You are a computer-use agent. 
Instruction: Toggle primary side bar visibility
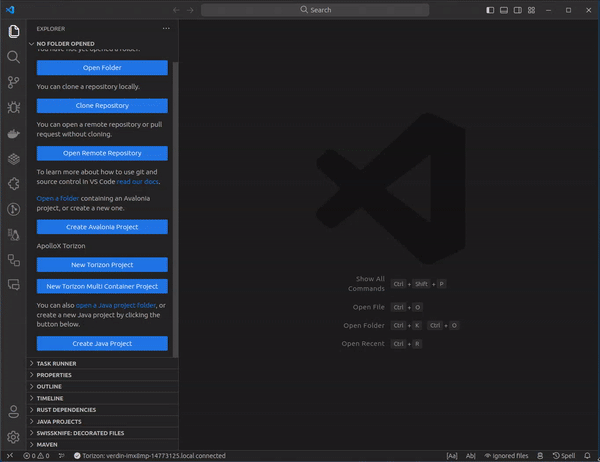click(x=490, y=10)
